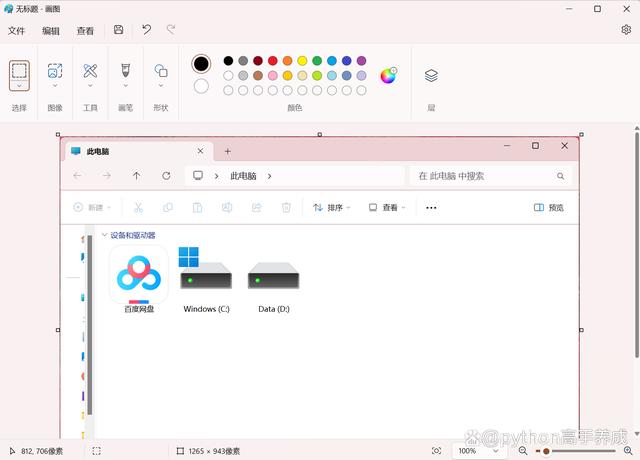Viewport: 640px width, 460px height.
Task: Click the Save icon in Paint
Action: tap(118, 29)
